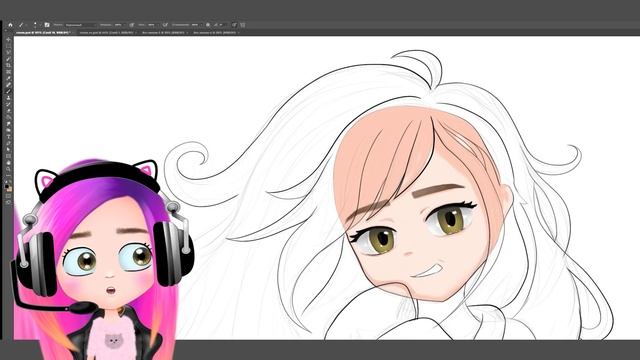Select the Zoom magnifier tool
Image resolution: width=640 pixels, height=360 pixels.
coord(9,169)
